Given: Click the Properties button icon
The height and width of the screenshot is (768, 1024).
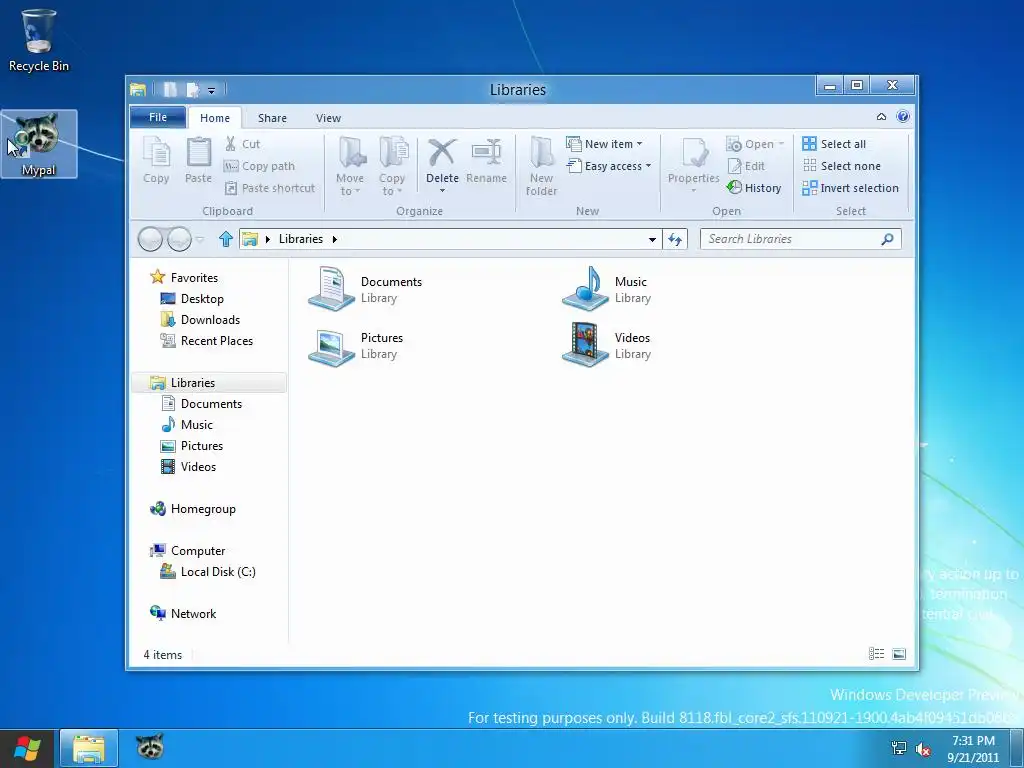Looking at the screenshot, I should pyautogui.click(x=694, y=154).
